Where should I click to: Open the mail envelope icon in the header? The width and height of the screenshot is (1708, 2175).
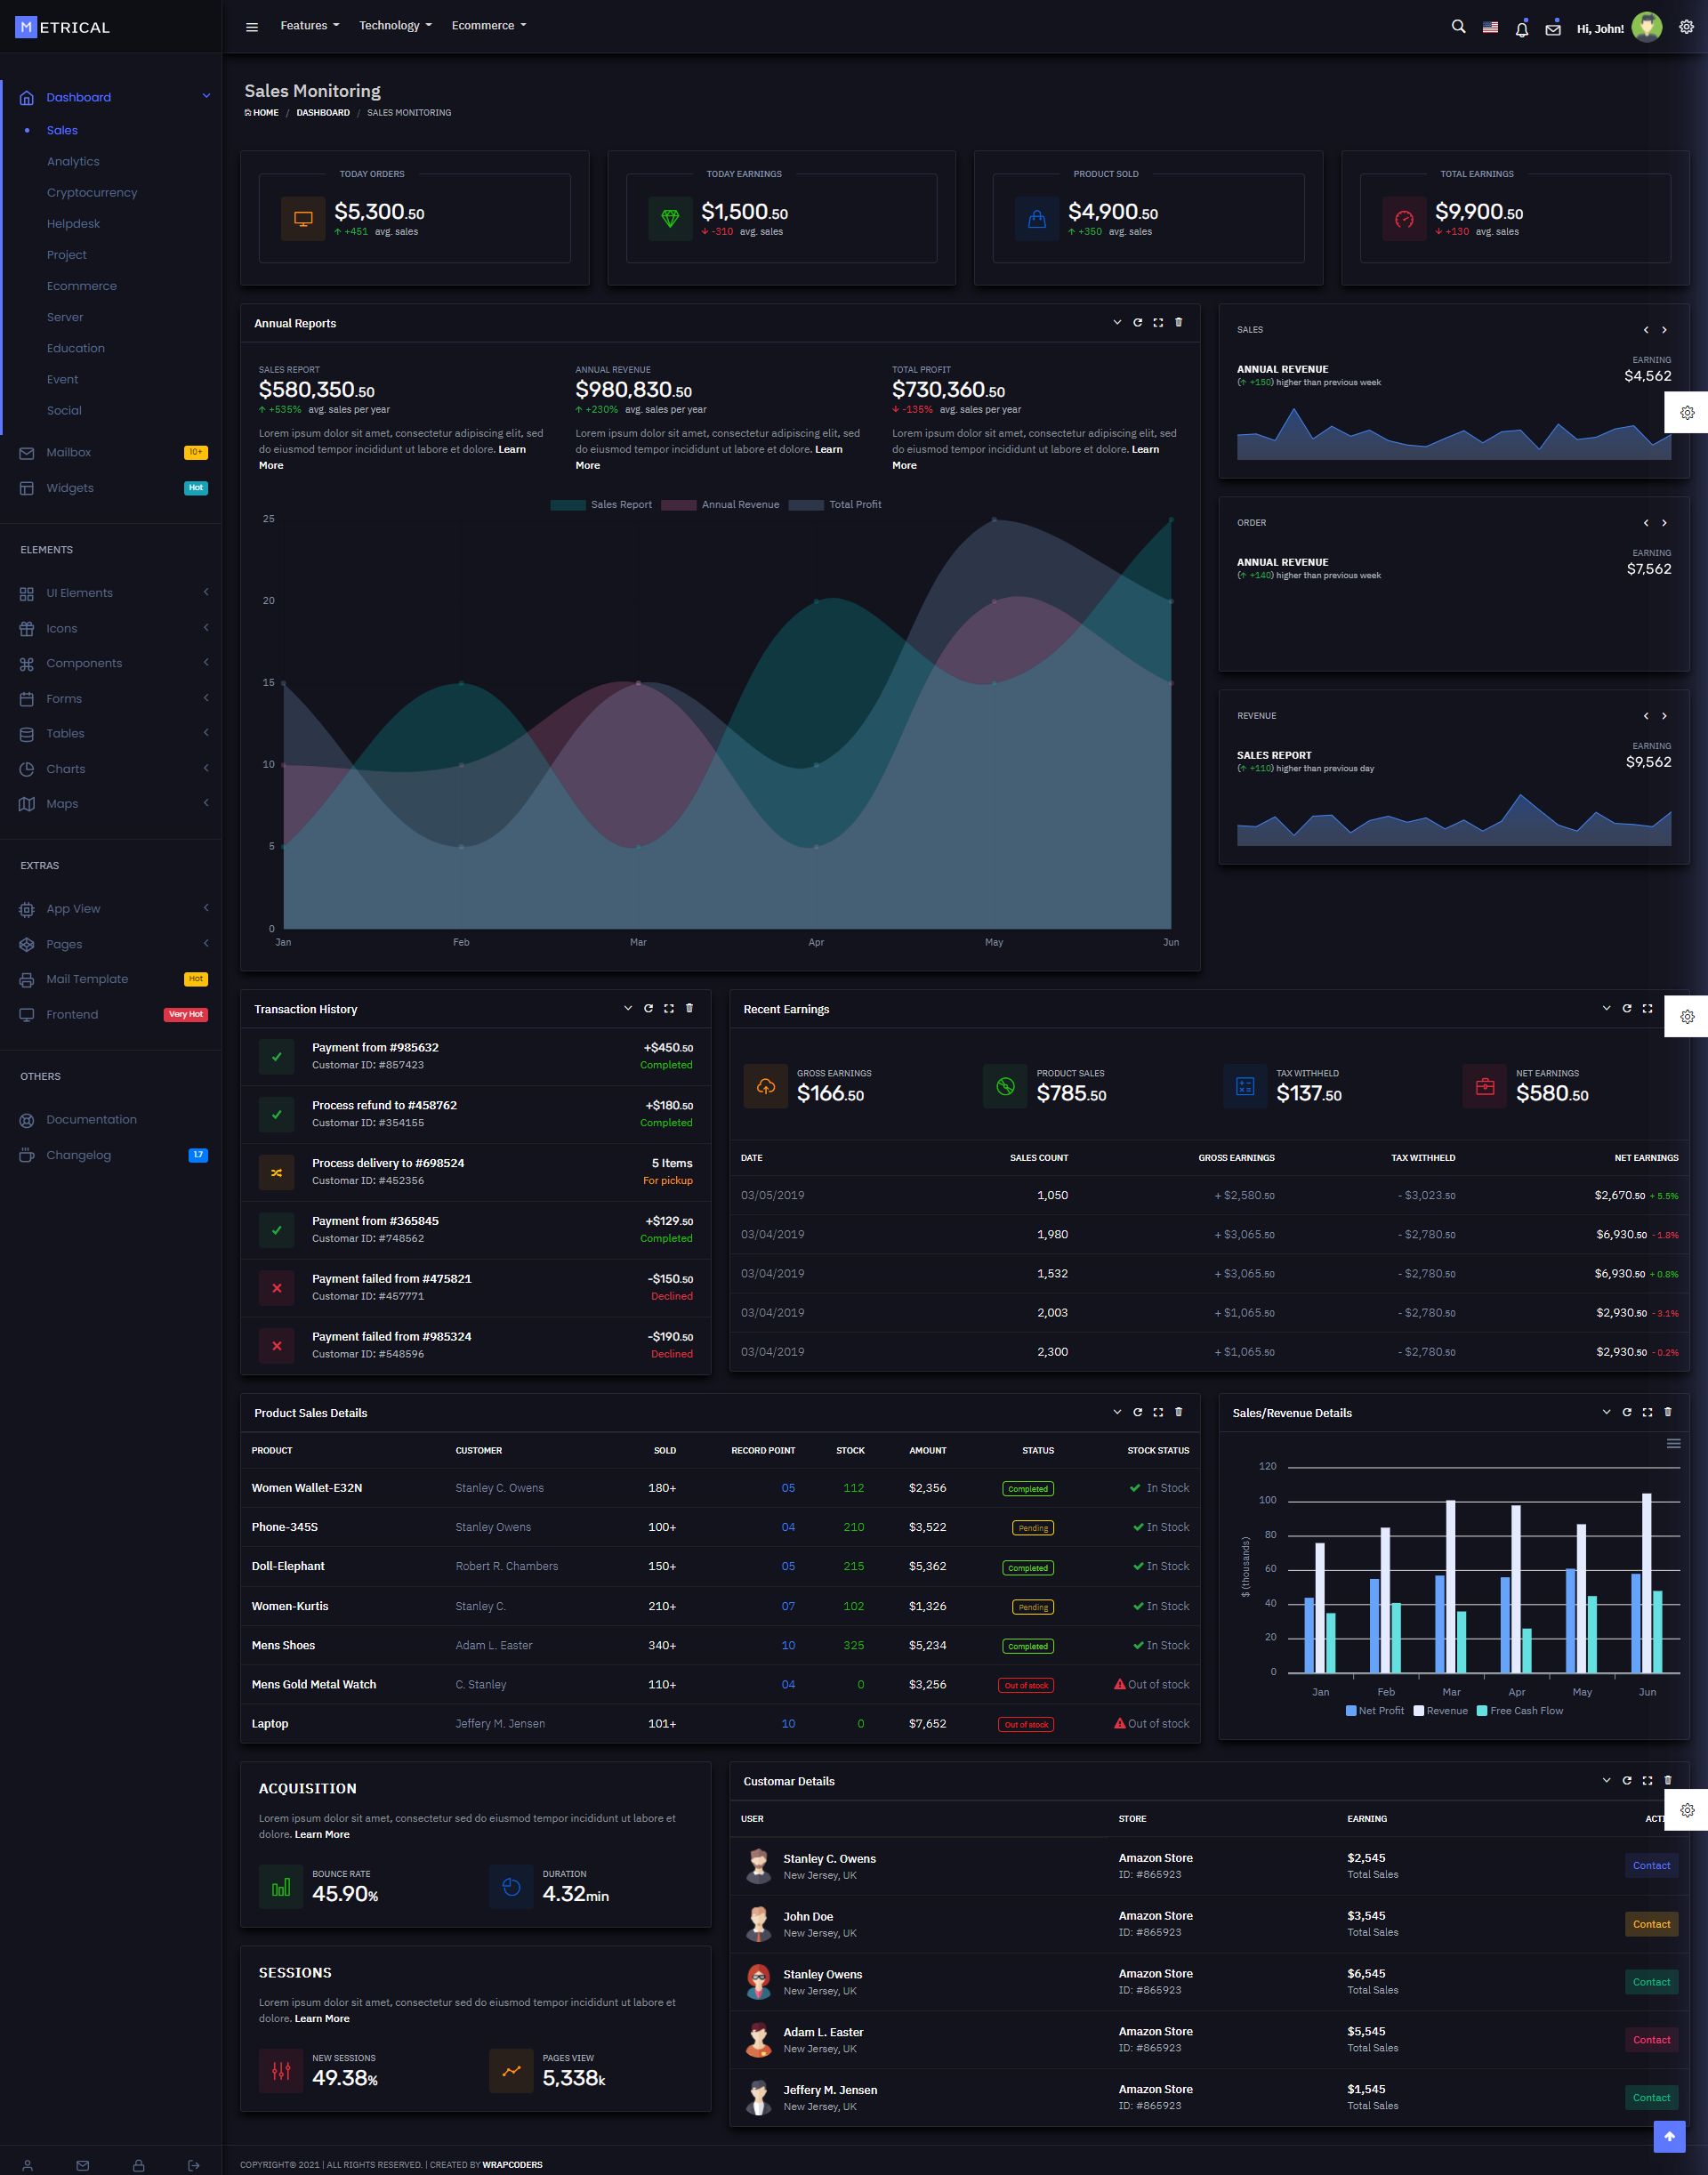[x=1552, y=29]
